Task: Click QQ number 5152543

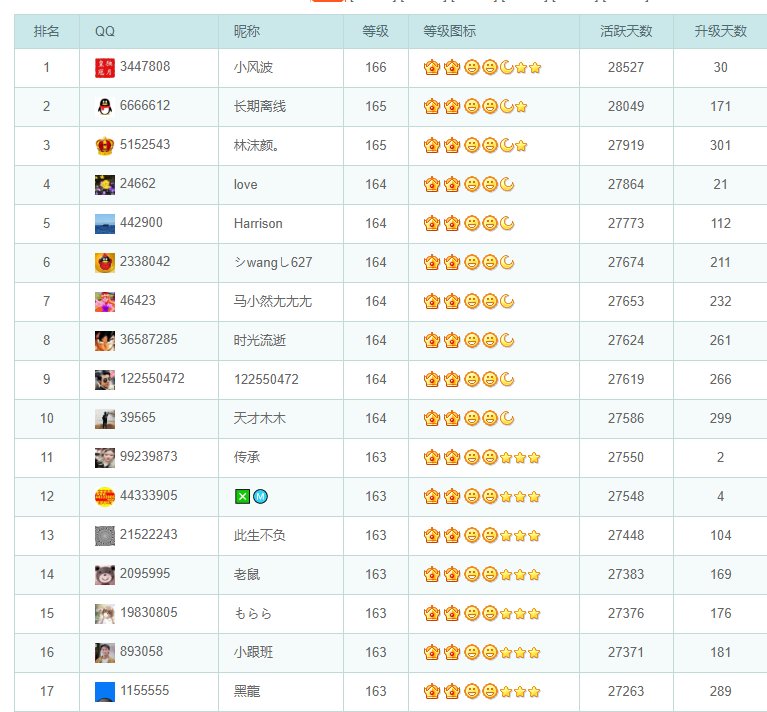Action: 145,145
